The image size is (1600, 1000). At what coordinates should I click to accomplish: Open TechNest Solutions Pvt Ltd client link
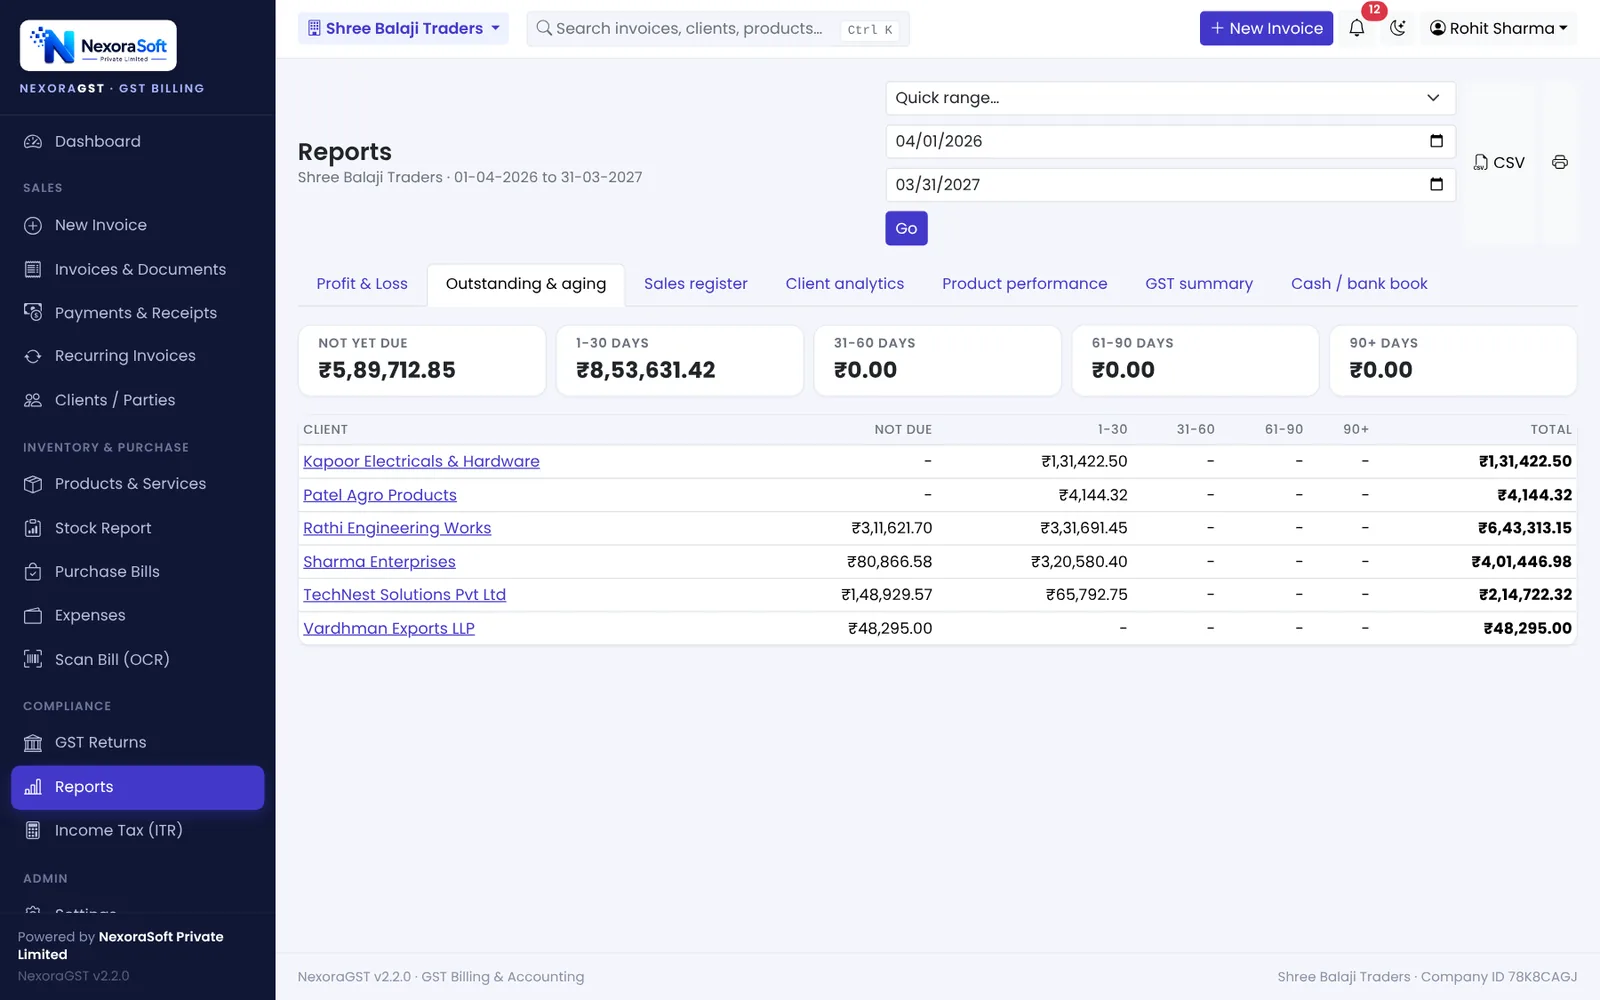tap(404, 595)
